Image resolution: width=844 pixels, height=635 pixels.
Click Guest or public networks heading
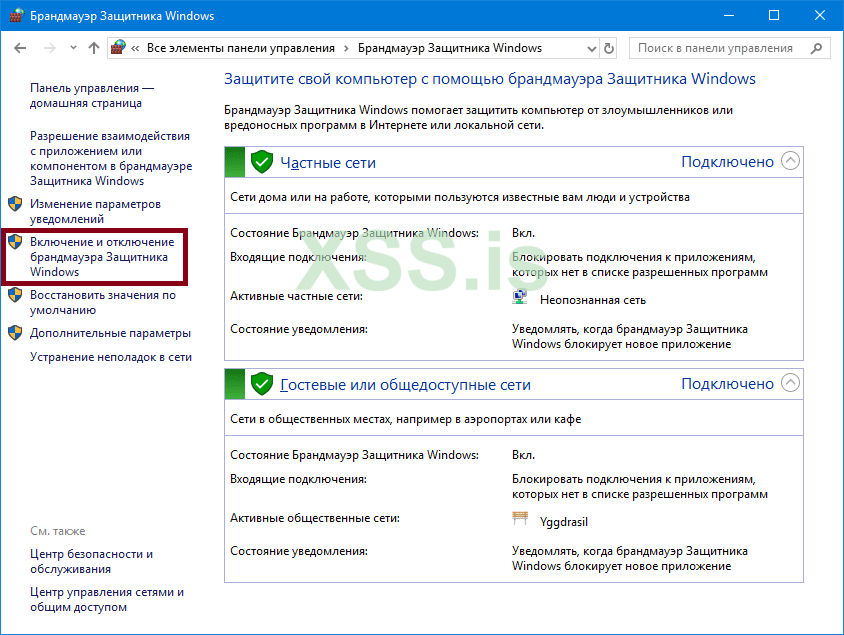point(405,385)
